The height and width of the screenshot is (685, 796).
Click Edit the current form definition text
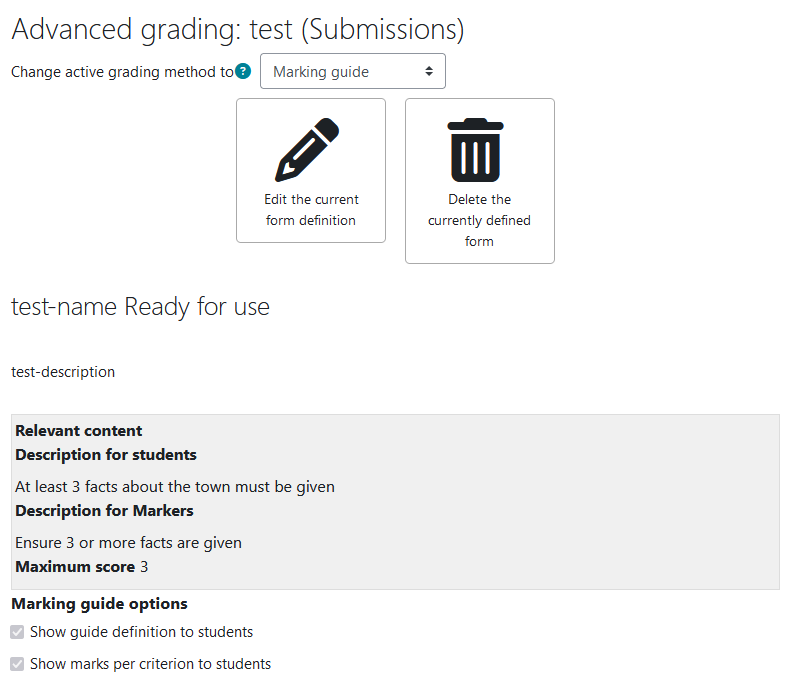311,210
